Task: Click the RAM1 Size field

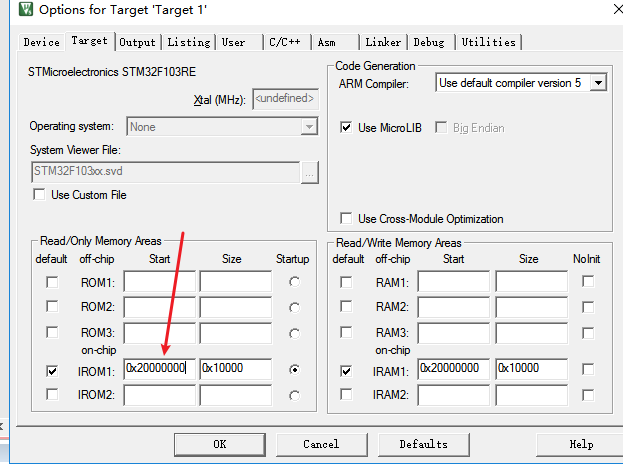Action: (x=532, y=282)
